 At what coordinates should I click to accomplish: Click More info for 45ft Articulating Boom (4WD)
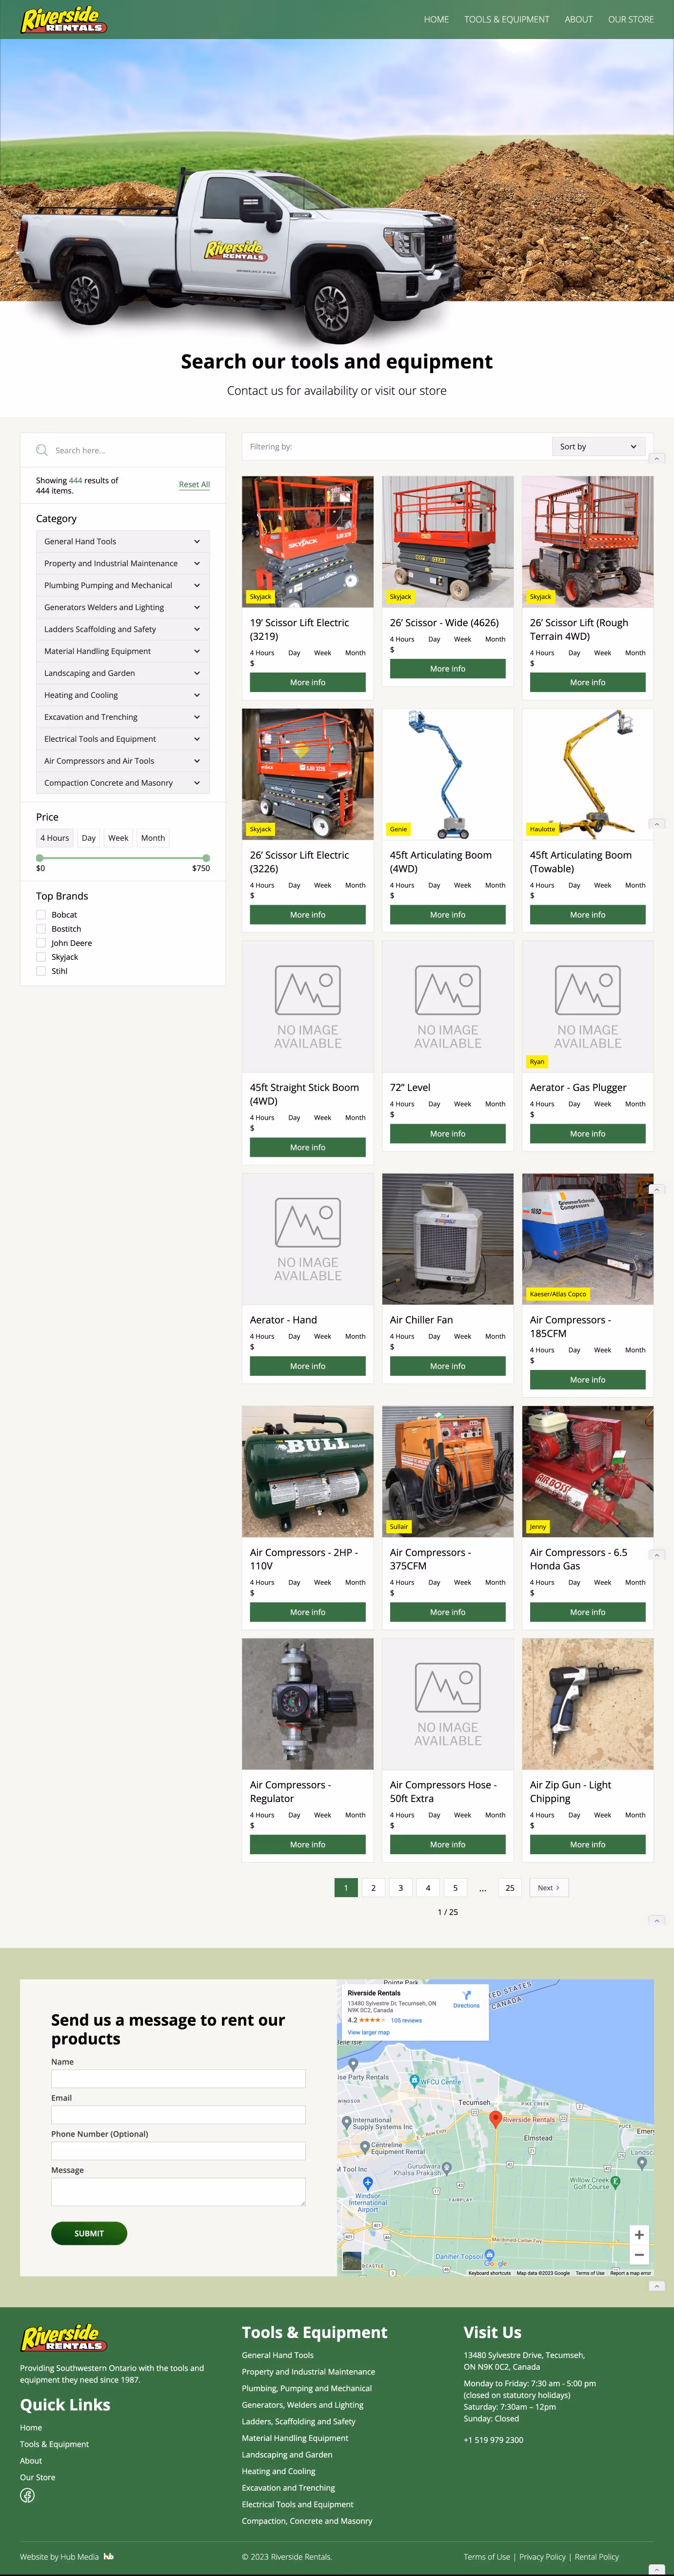[448, 915]
